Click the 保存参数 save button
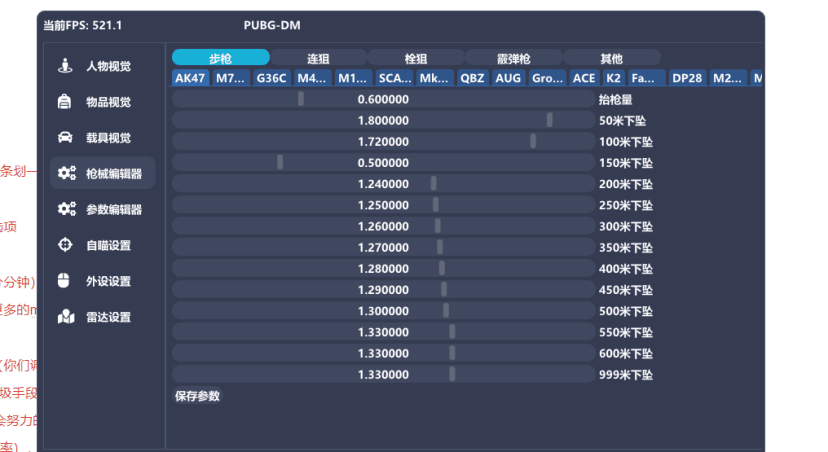828x452 pixels. click(197, 396)
